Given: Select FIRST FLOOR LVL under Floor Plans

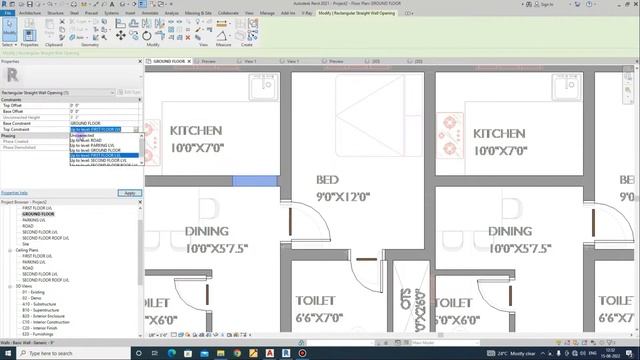Looking at the screenshot, I should (x=37, y=208).
